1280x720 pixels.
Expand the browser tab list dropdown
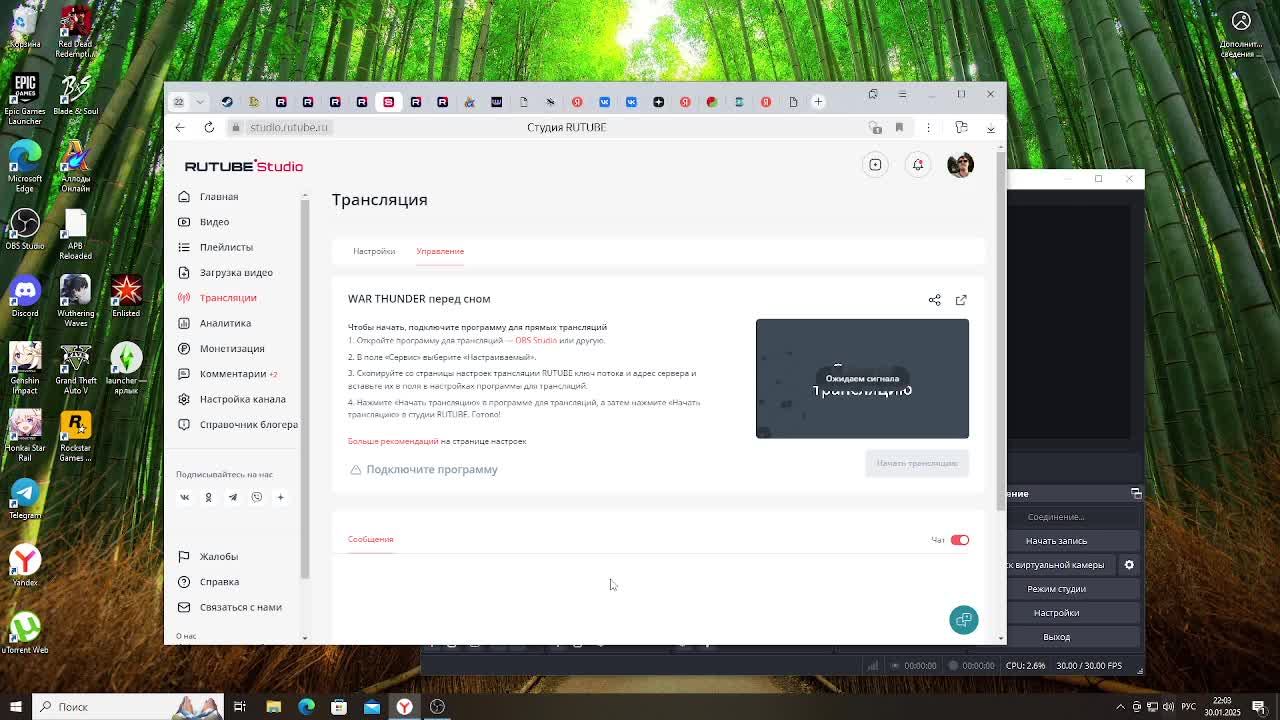coord(200,102)
